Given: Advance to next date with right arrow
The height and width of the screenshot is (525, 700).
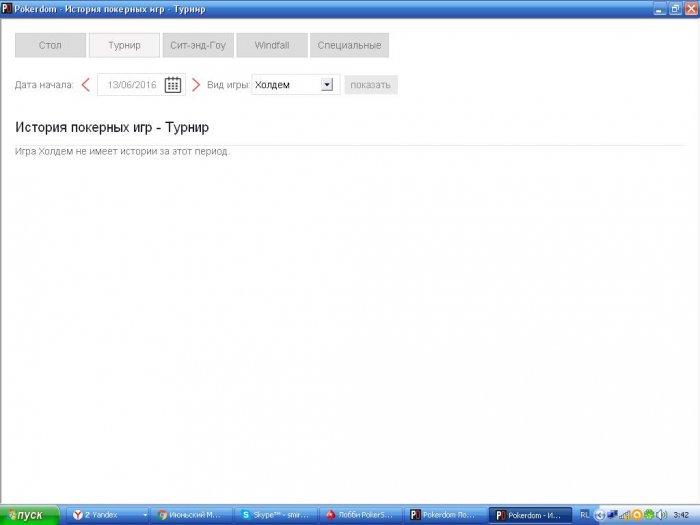Looking at the screenshot, I should (196, 84).
